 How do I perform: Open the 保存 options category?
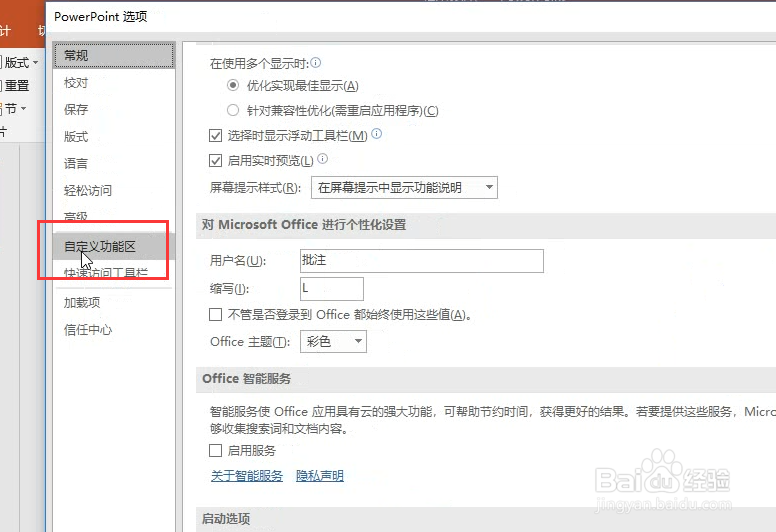114,109
